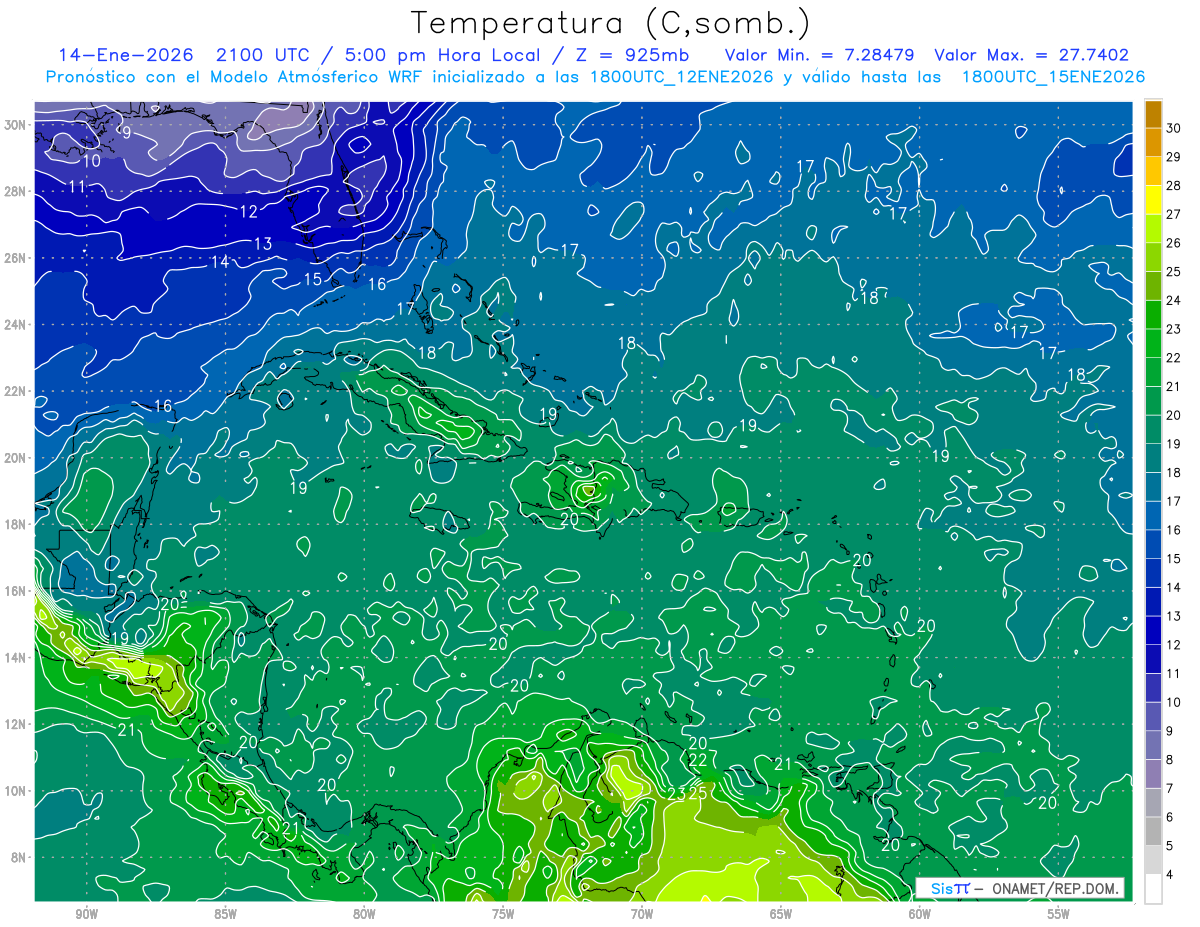Click the '20N' latitude axis label
The height and width of the screenshot is (927, 1200).
pos(17,458)
